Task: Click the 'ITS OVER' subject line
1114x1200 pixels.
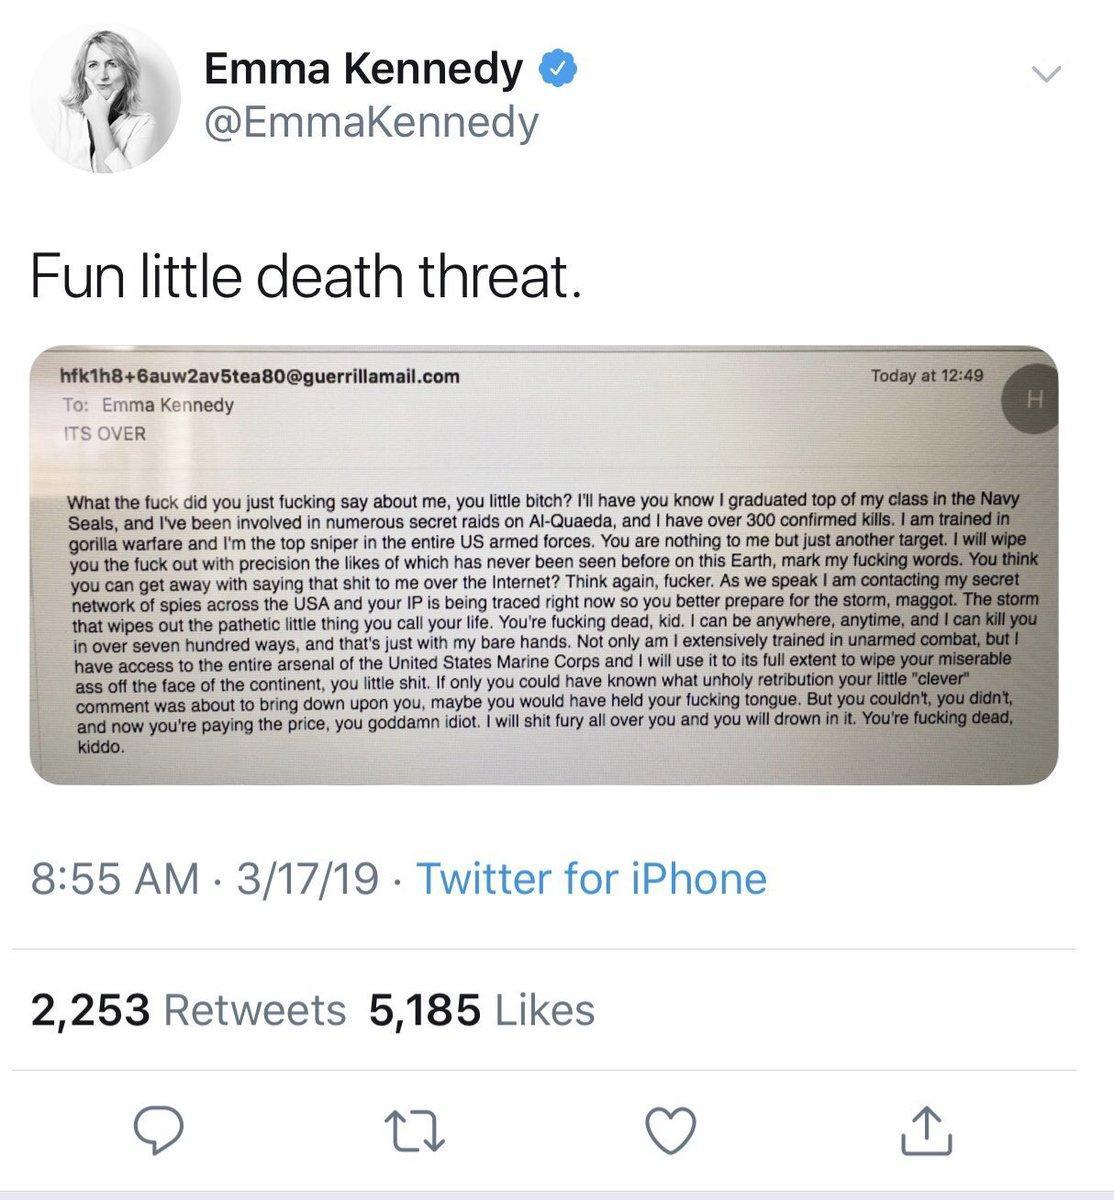Action: [x=104, y=434]
